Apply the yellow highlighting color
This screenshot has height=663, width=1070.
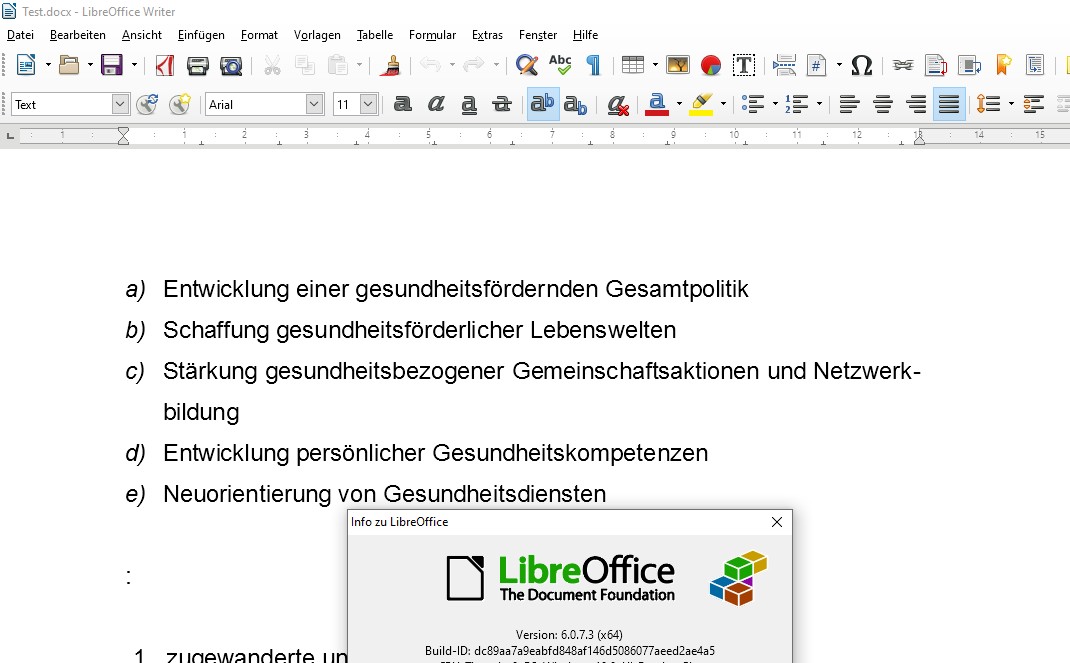point(701,104)
